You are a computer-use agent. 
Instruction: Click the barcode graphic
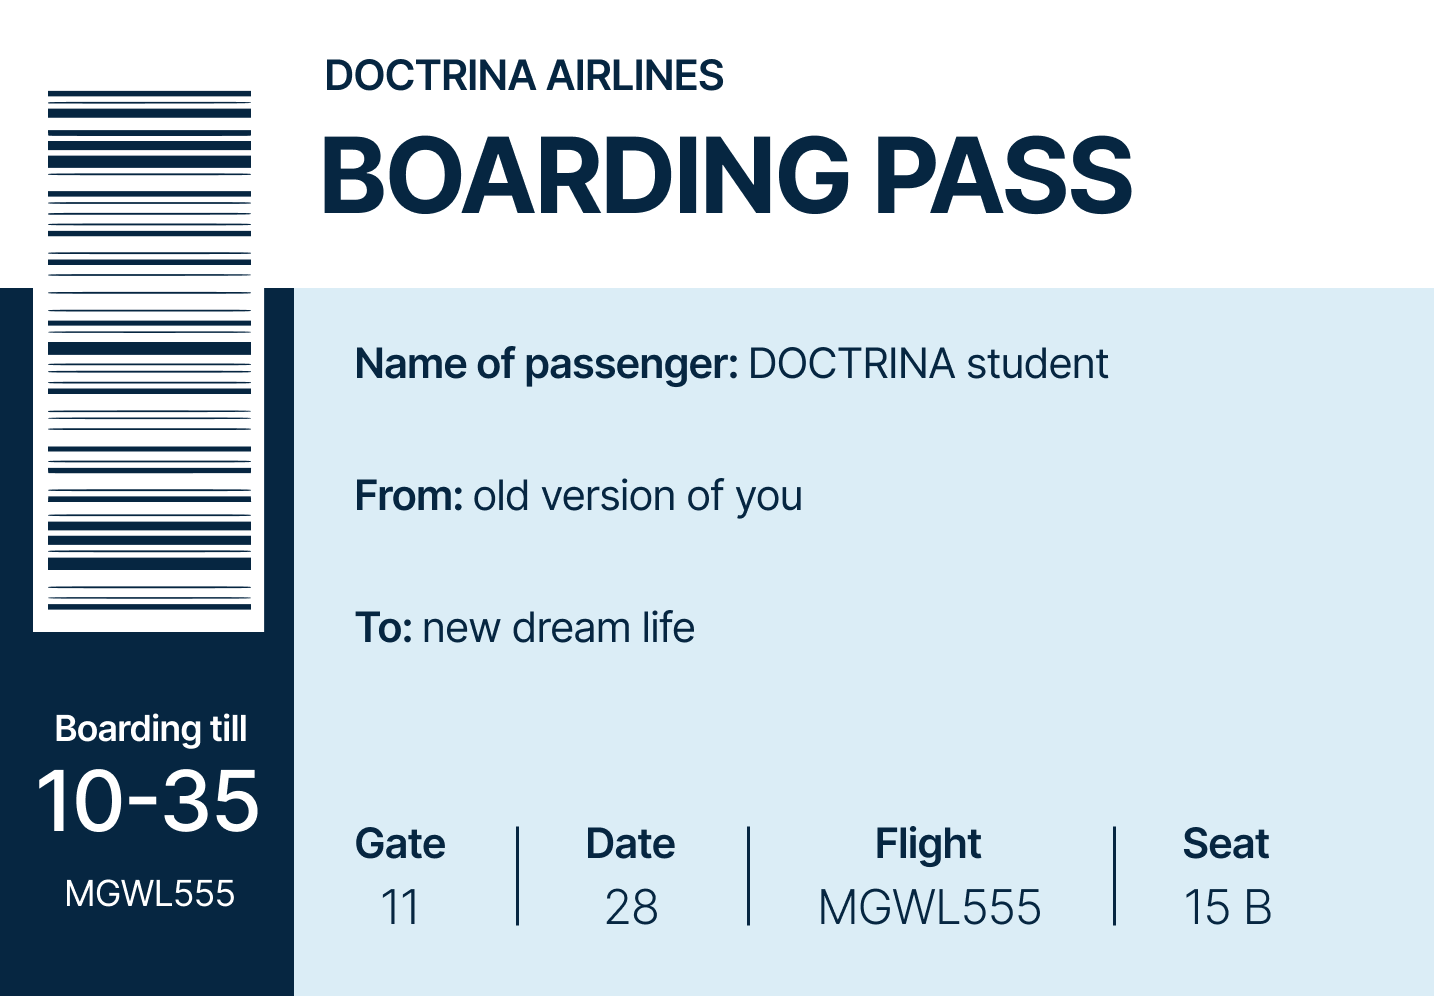tap(149, 350)
